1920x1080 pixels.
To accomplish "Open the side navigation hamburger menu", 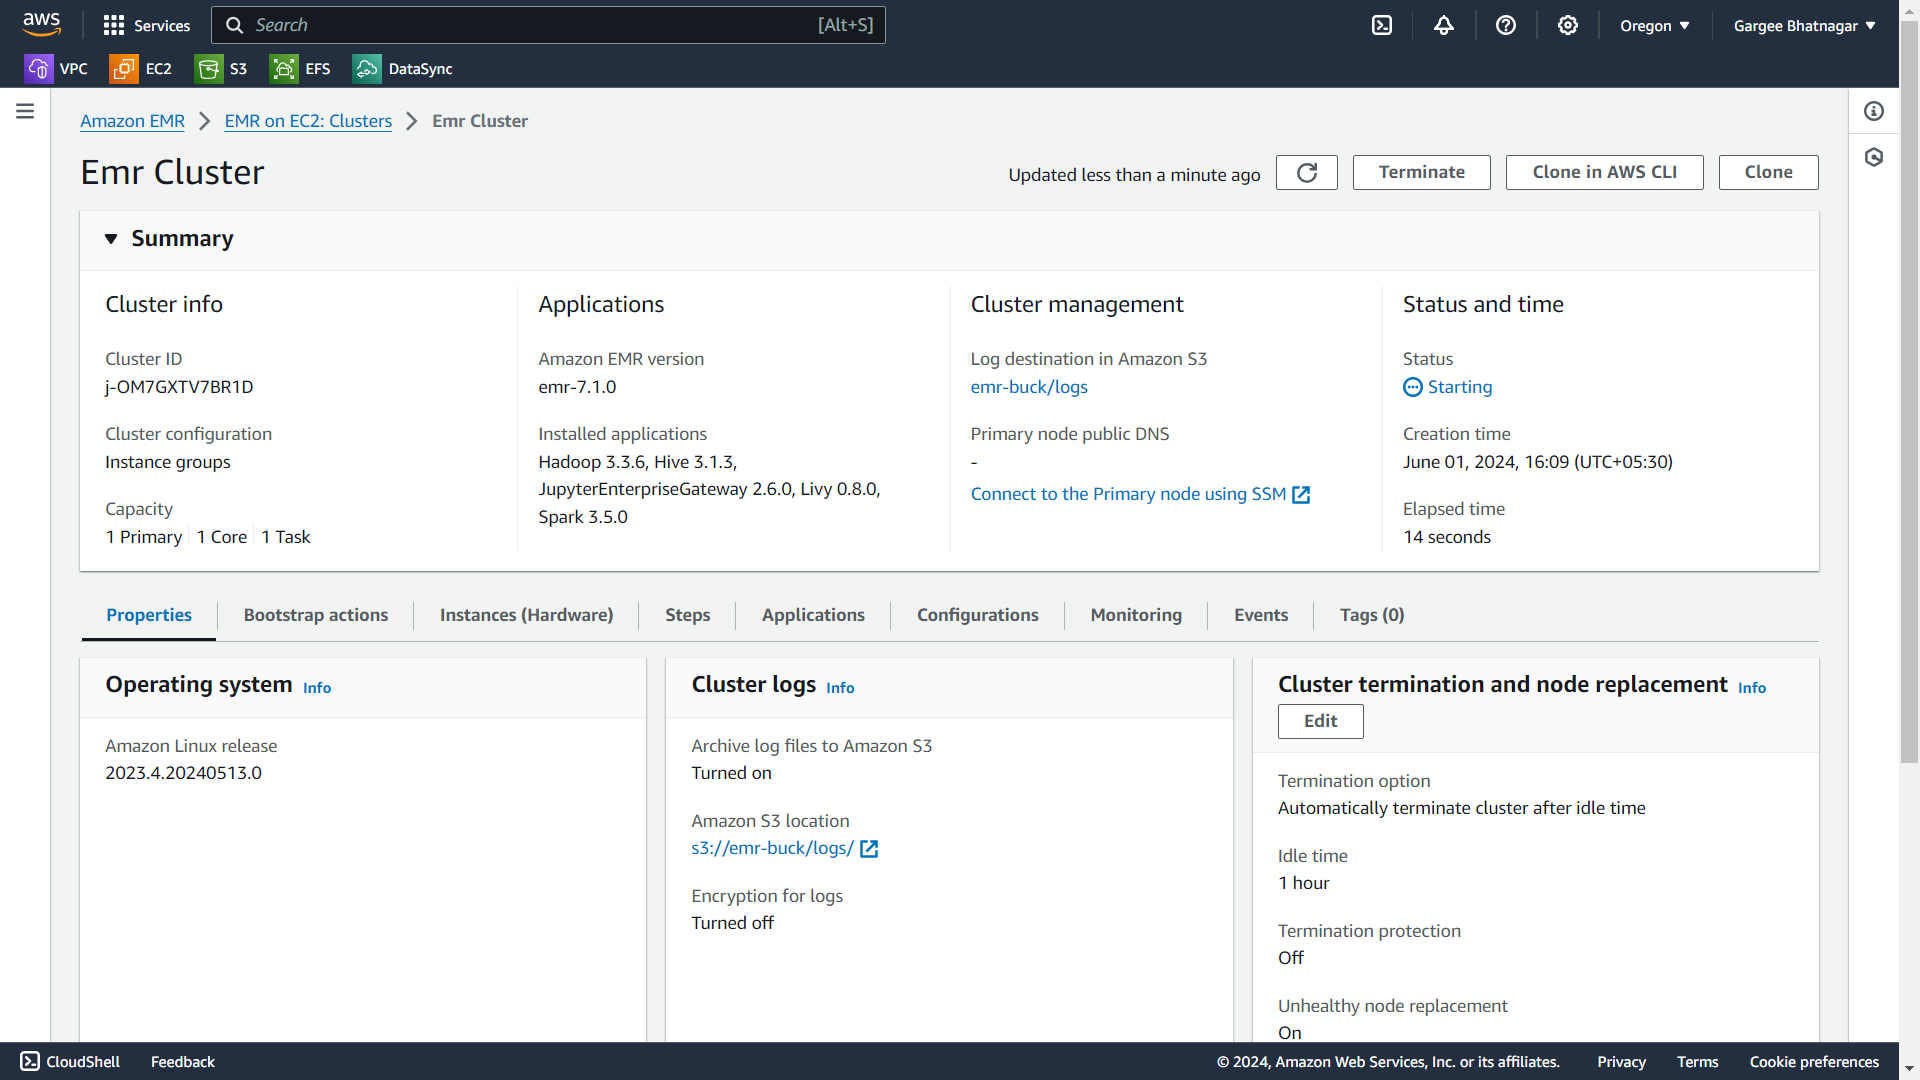I will click(x=25, y=111).
